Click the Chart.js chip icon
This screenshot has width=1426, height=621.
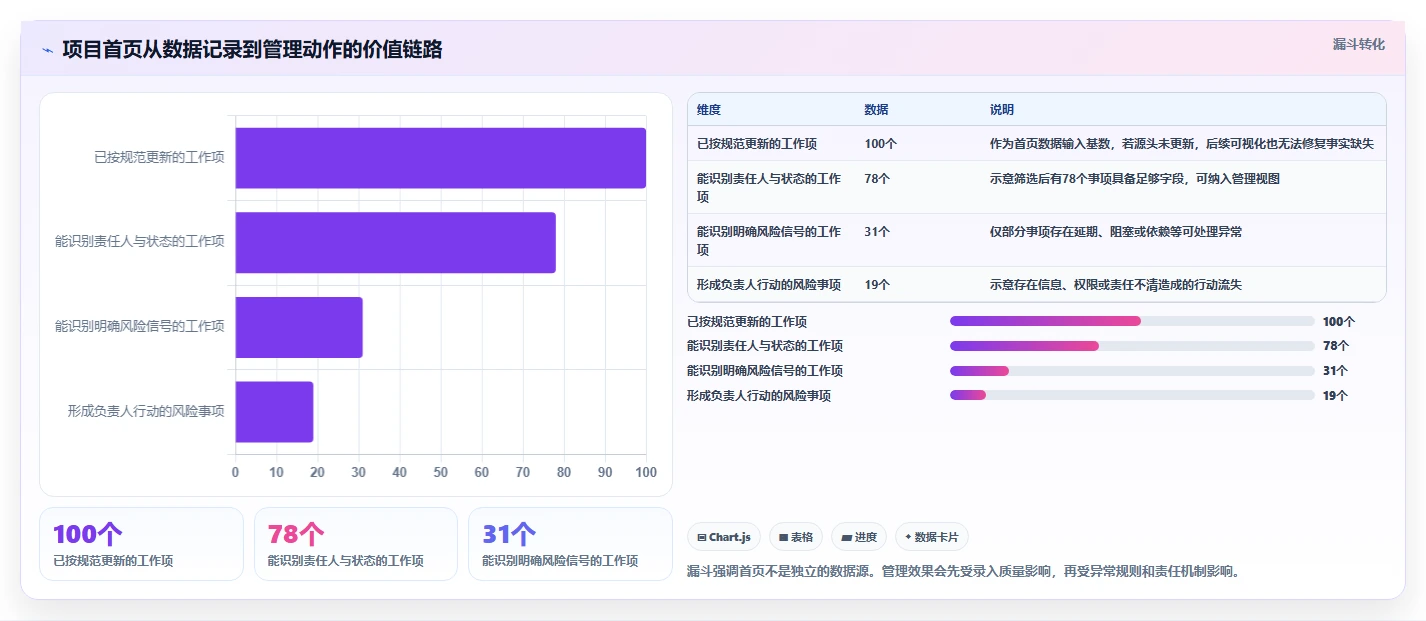[702, 538]
